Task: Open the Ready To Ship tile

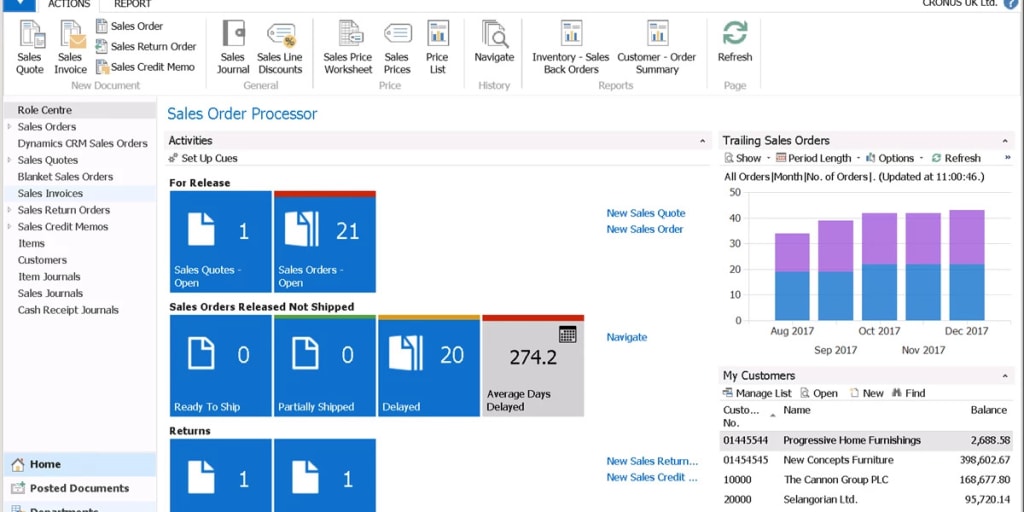Action: [x=221, y=366]
